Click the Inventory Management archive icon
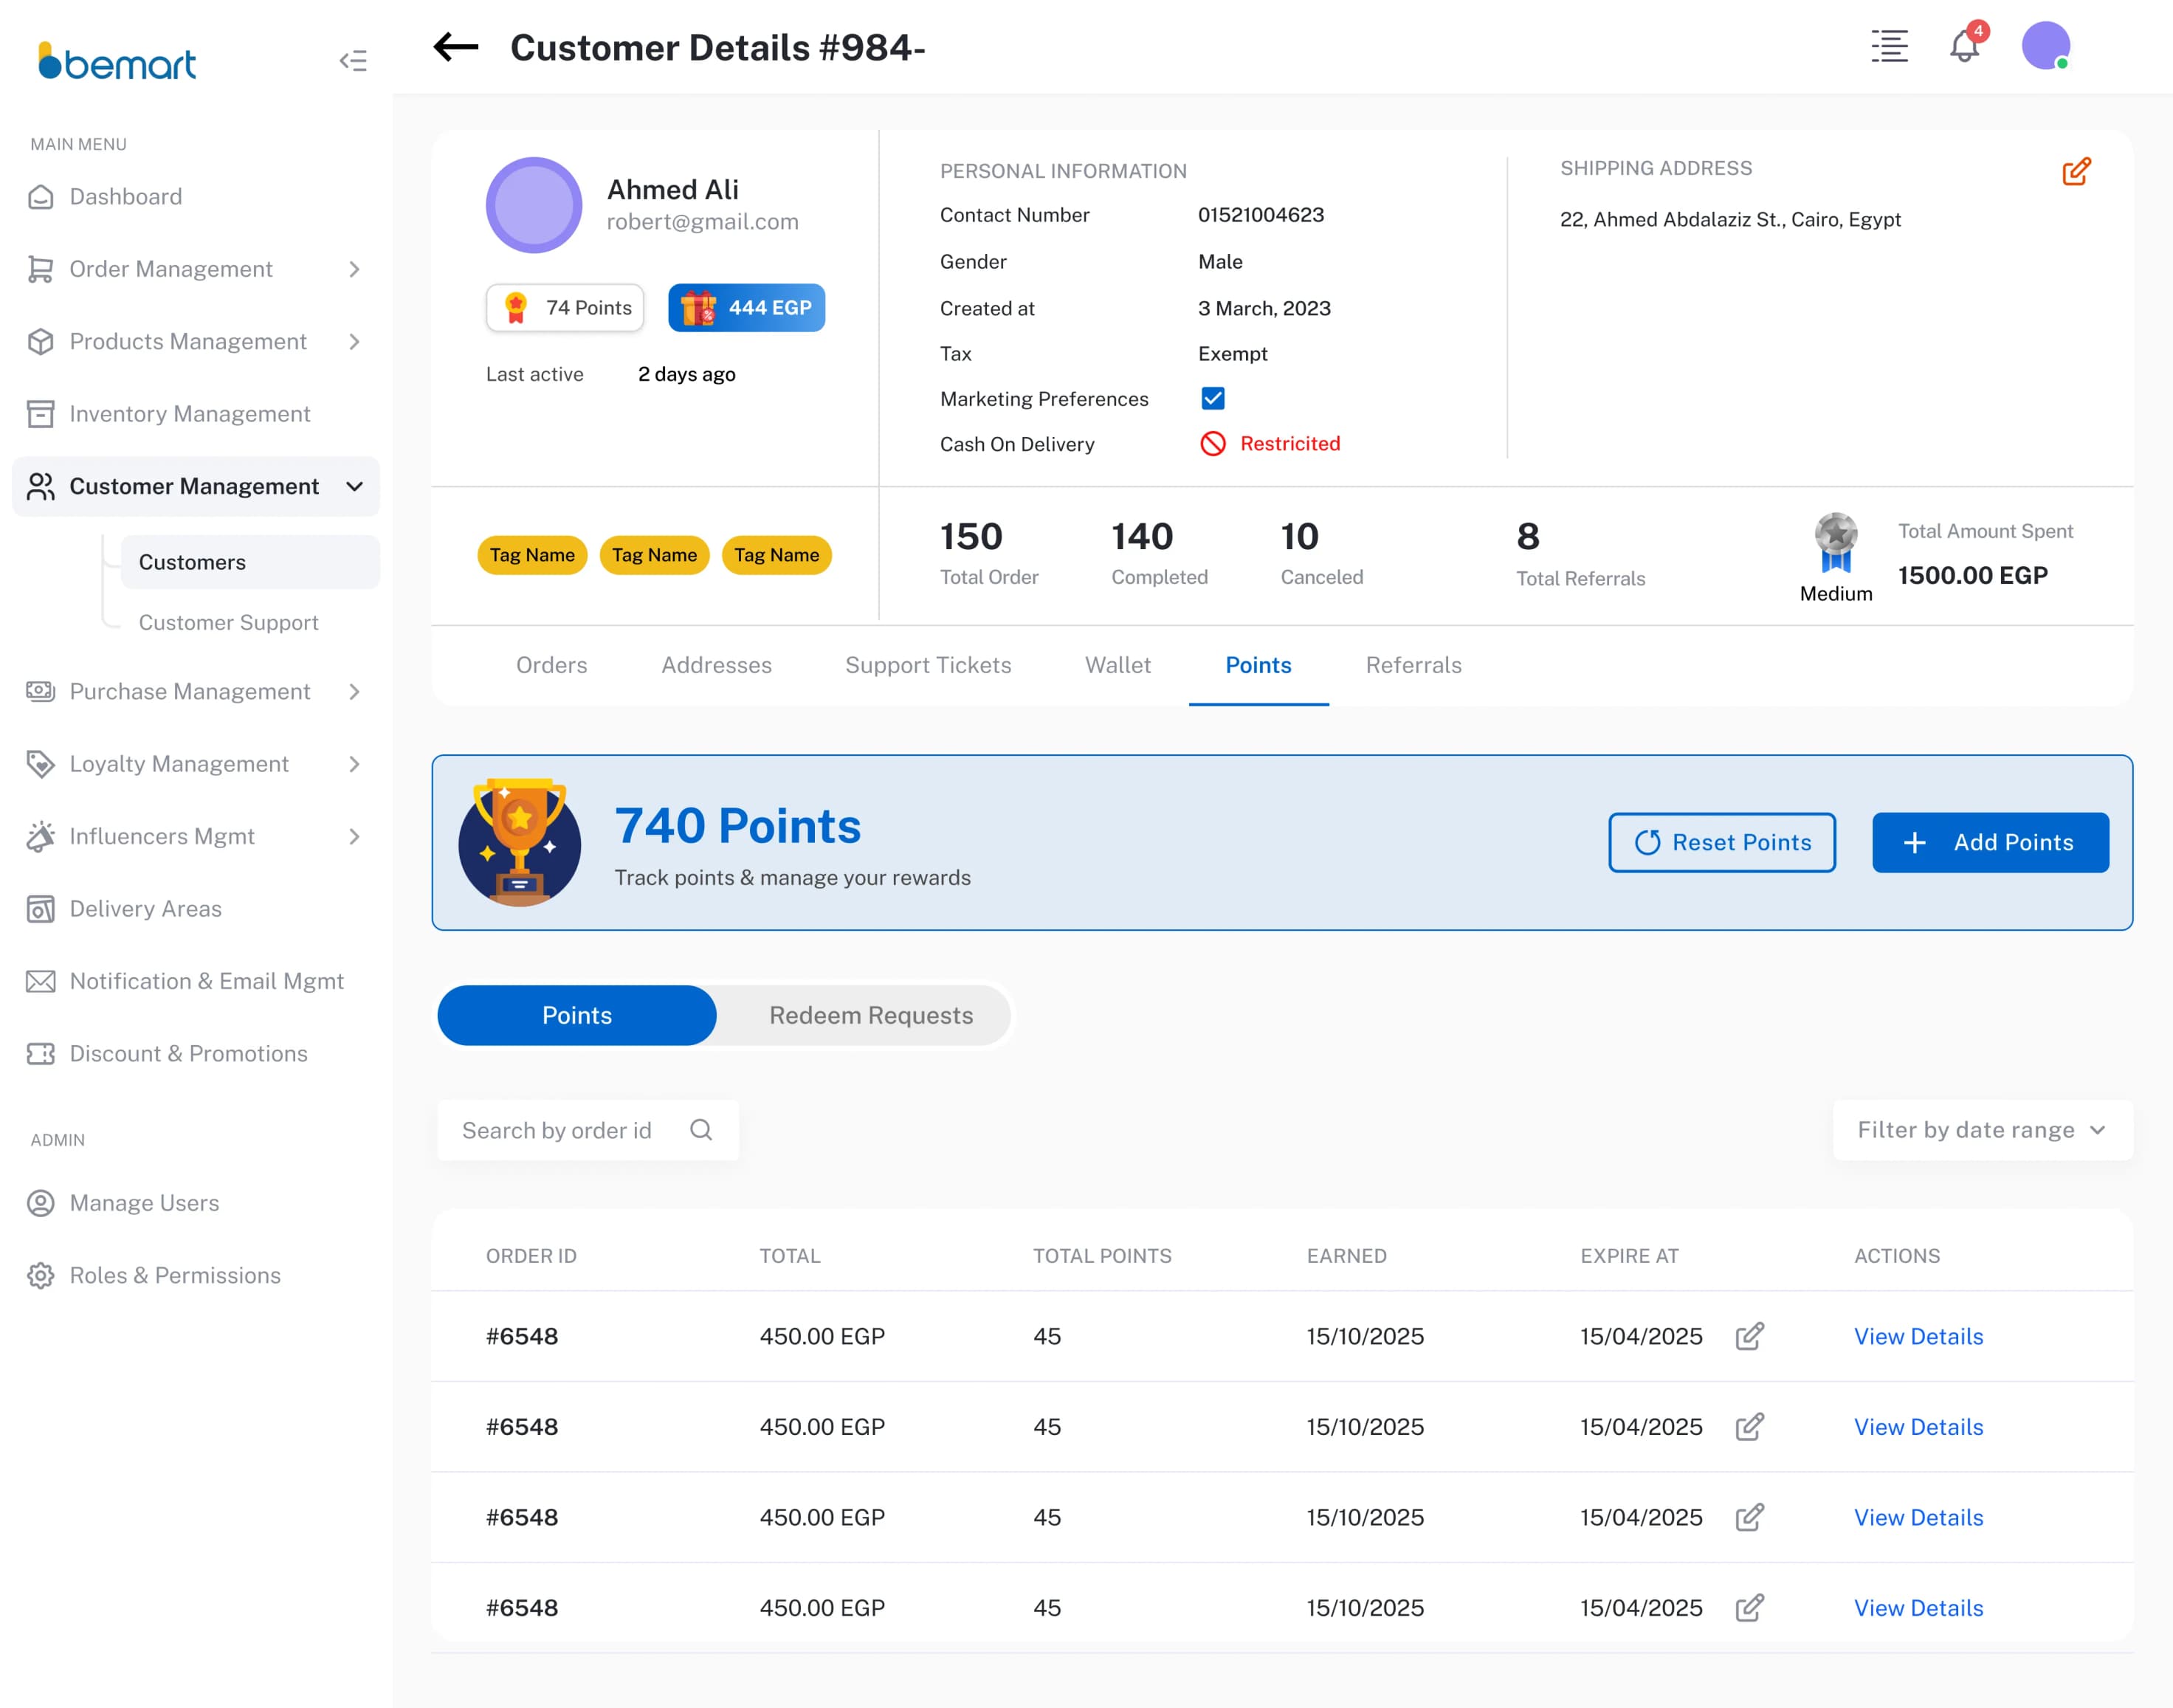Screen dimensions: 2173x1708 (x=40, y=414)
